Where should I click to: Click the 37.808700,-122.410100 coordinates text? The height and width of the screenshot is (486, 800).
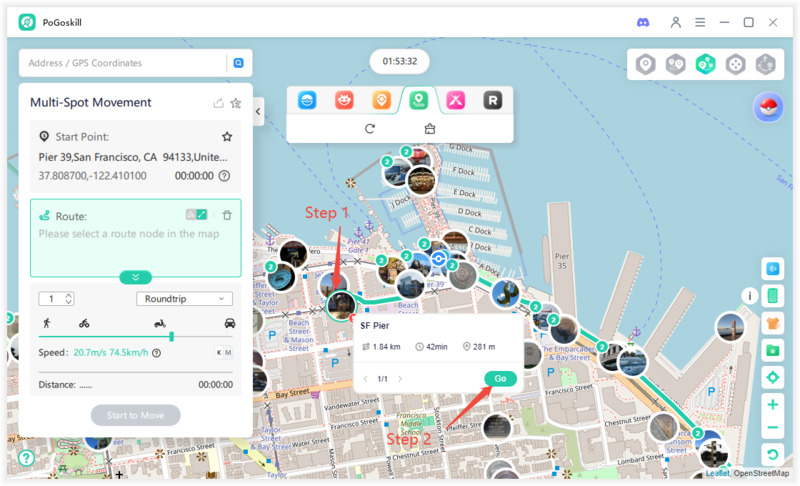(x=92, y=176)
